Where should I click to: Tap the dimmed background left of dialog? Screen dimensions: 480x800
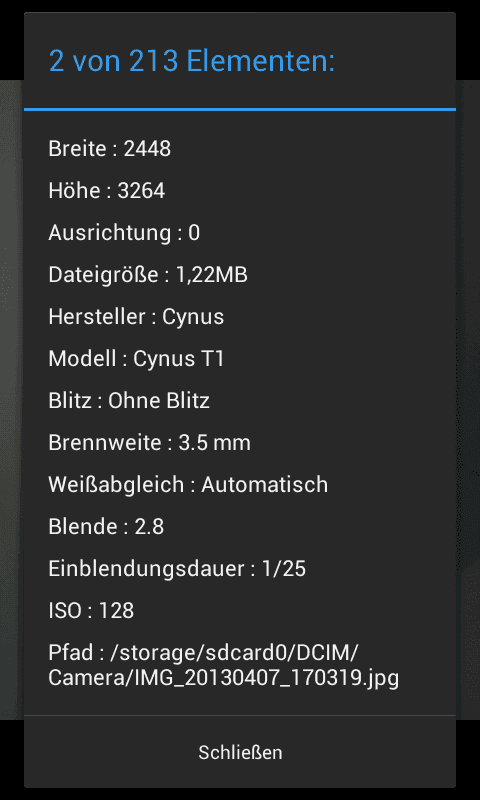(x=12, y=398)
